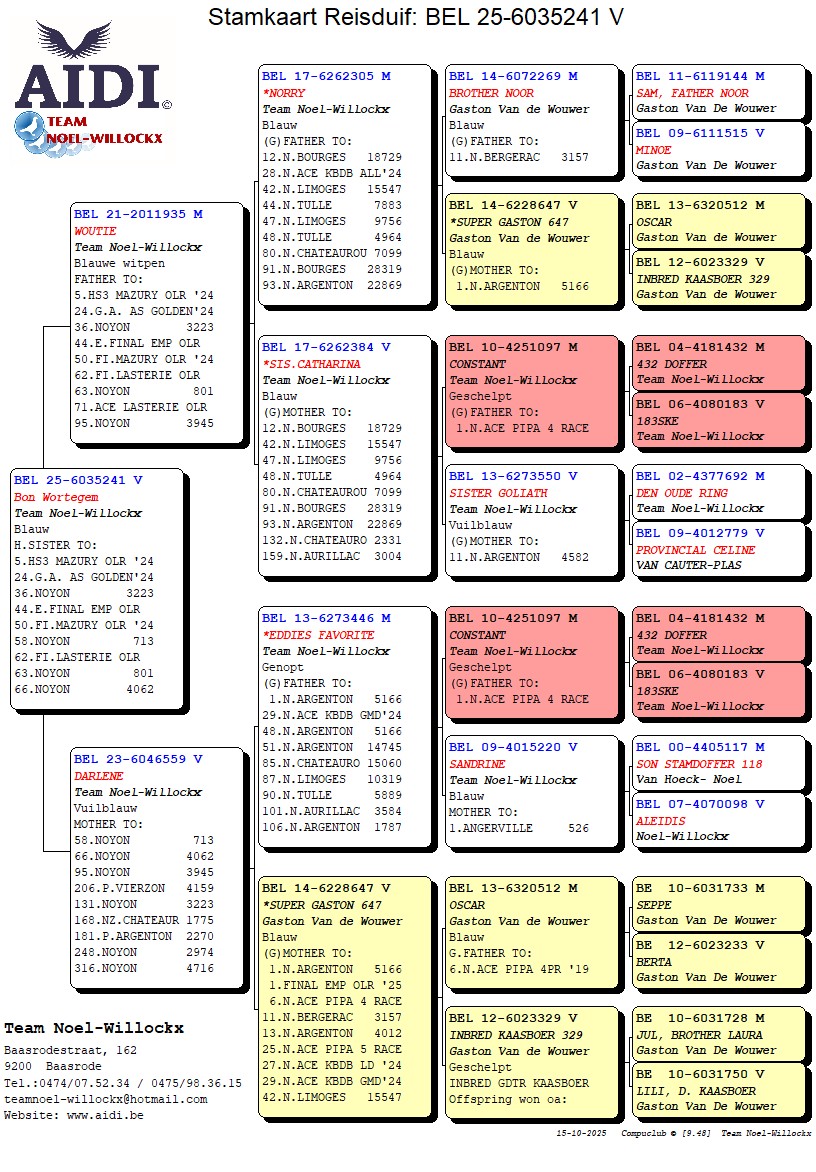Click the Team Noel-Willockx pigeon badge
Viewport: 816px width, 1172px height.
88,132
